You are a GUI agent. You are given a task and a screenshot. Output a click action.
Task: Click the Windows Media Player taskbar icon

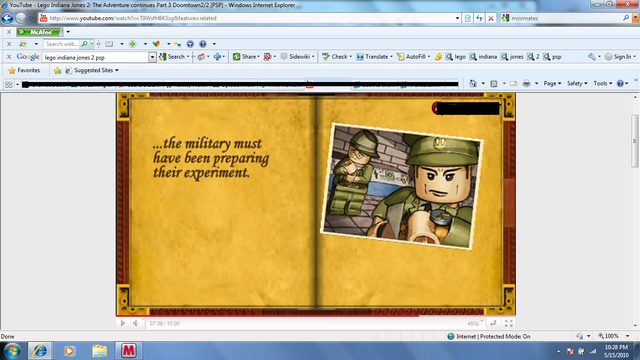point(69,351)
